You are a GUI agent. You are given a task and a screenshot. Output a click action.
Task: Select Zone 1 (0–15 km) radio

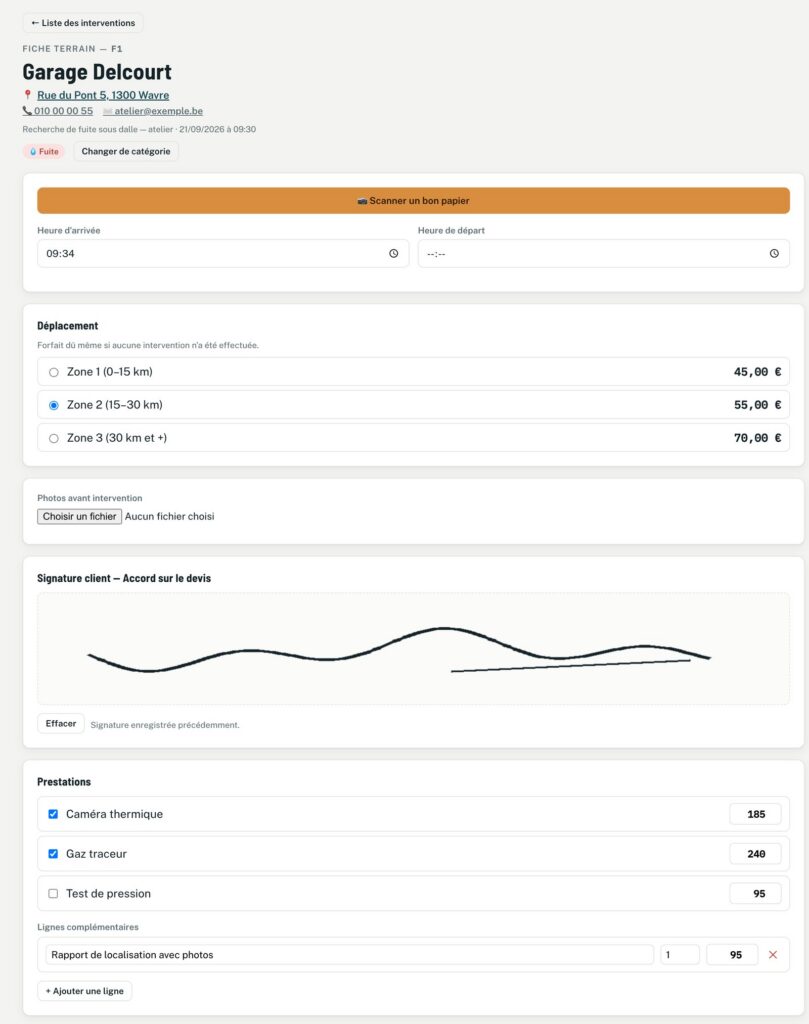54,372
